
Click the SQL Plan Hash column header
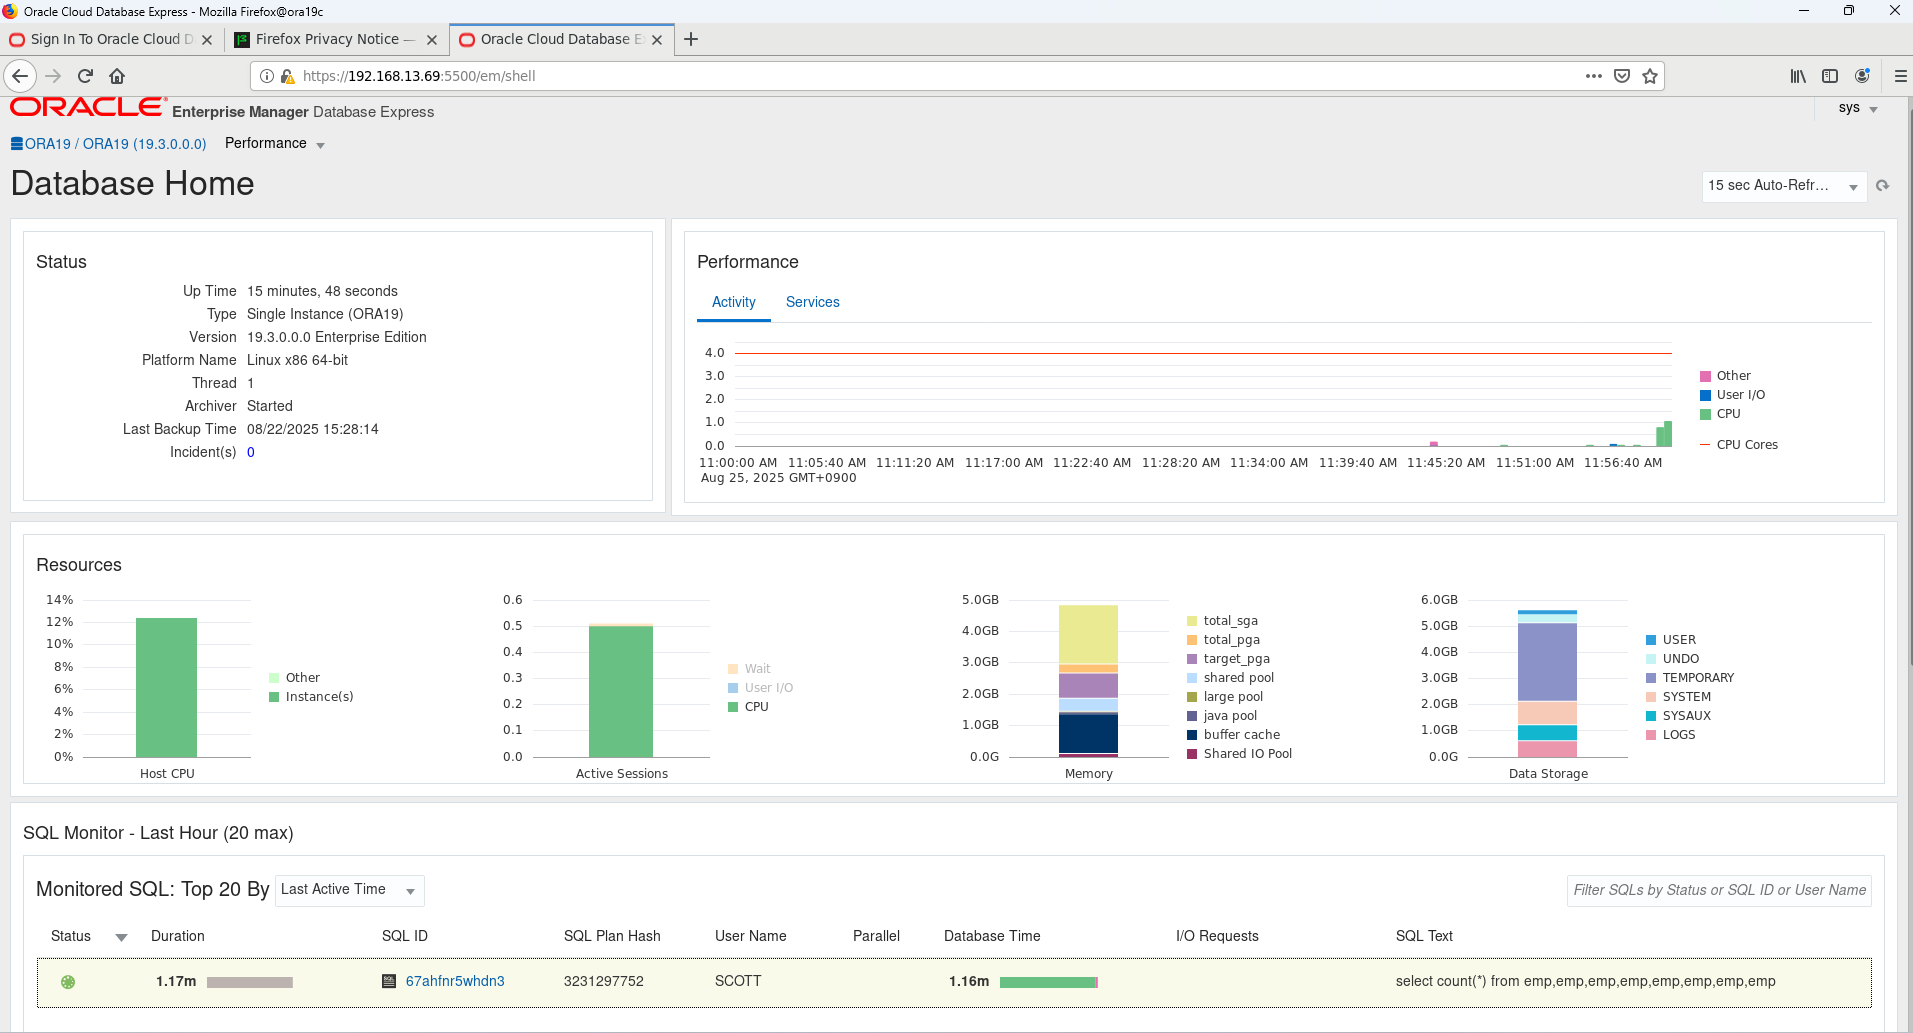[612, 936]
